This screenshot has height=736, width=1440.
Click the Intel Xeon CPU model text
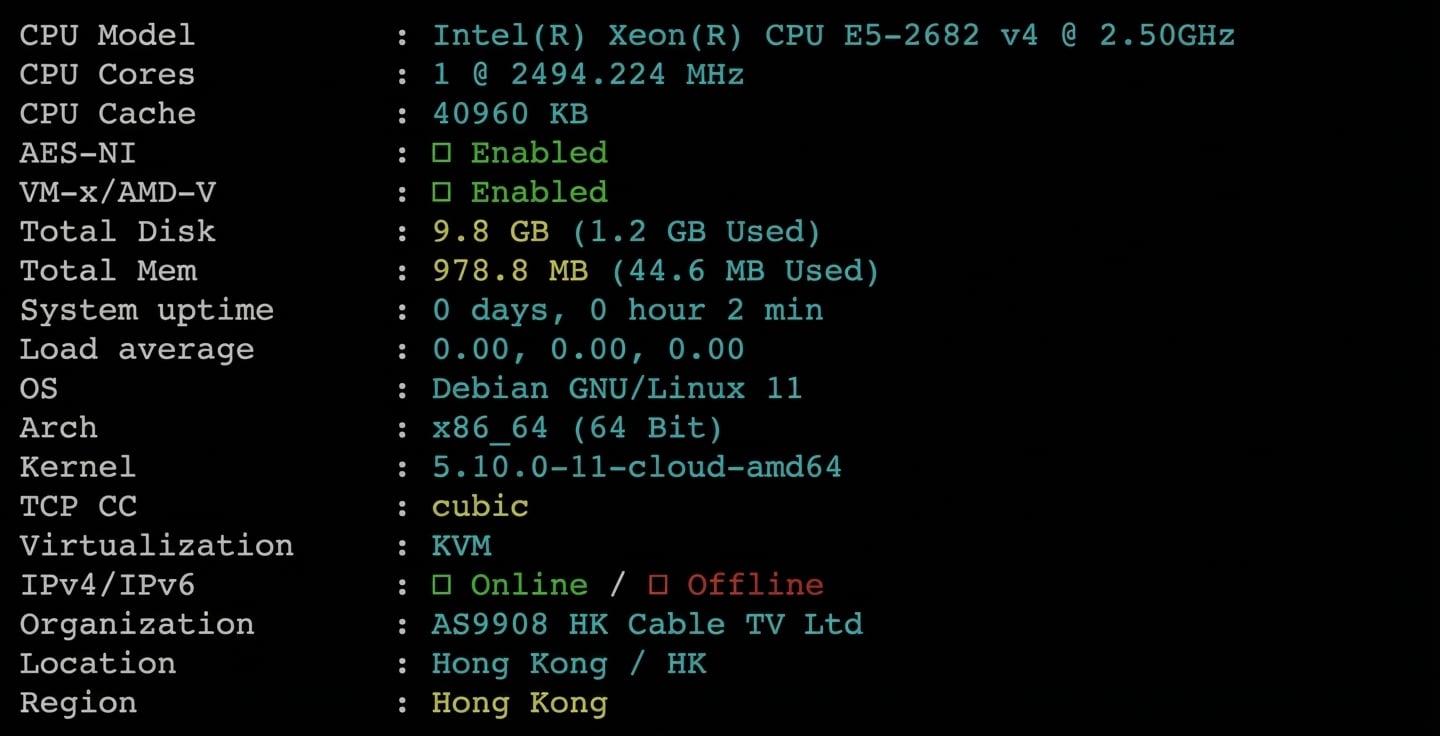(833, 36)
